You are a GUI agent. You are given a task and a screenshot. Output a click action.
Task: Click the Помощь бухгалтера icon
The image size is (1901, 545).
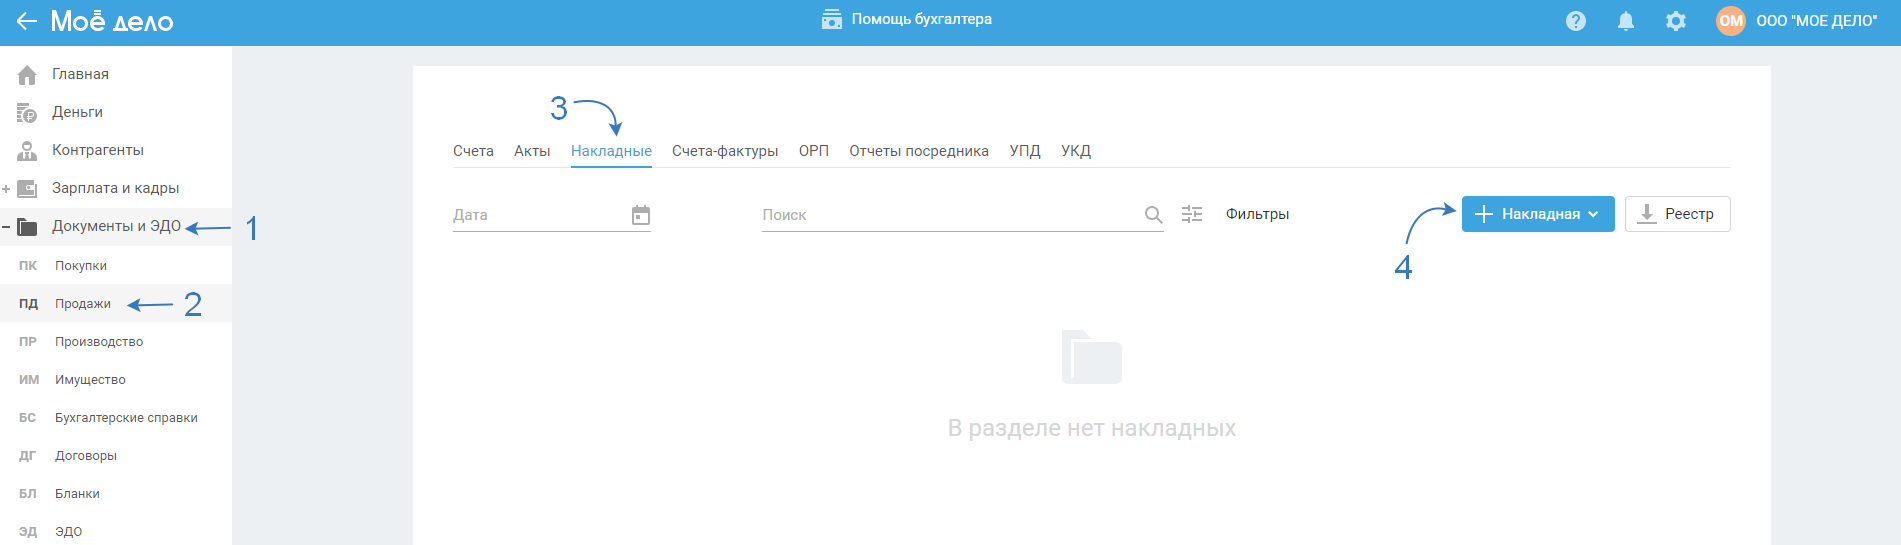point(832,20)
